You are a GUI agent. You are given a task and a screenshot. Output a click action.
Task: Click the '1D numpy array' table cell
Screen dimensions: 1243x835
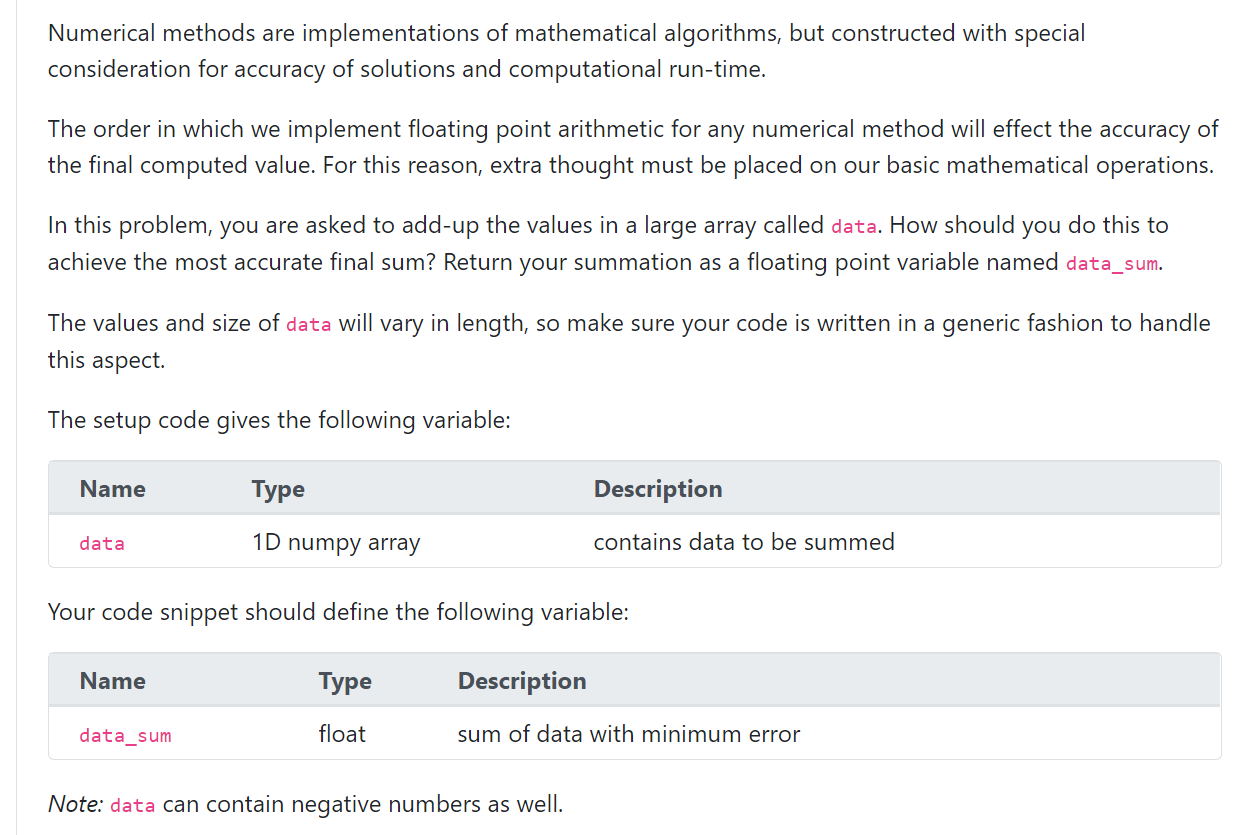click(336, 543)
